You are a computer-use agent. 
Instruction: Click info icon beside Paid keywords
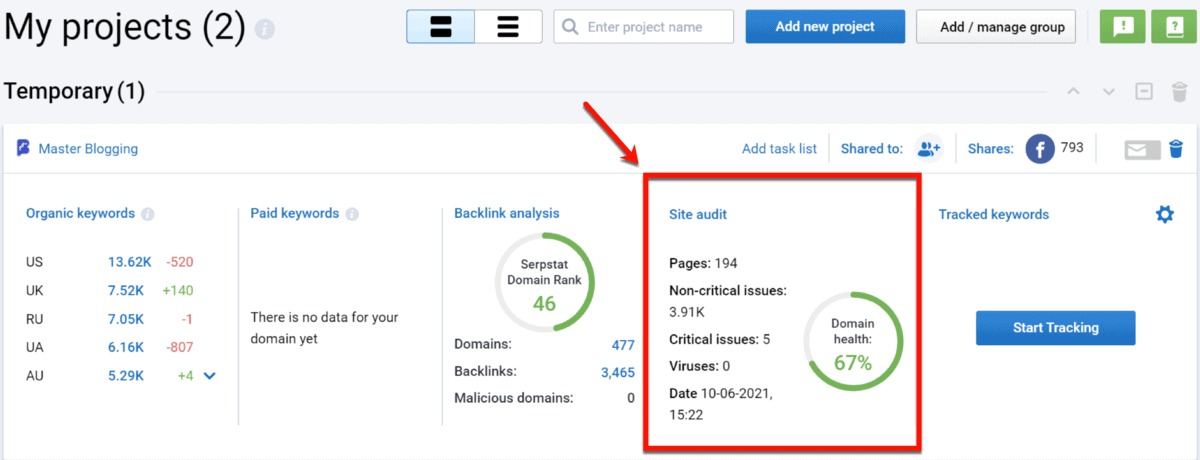352,214
